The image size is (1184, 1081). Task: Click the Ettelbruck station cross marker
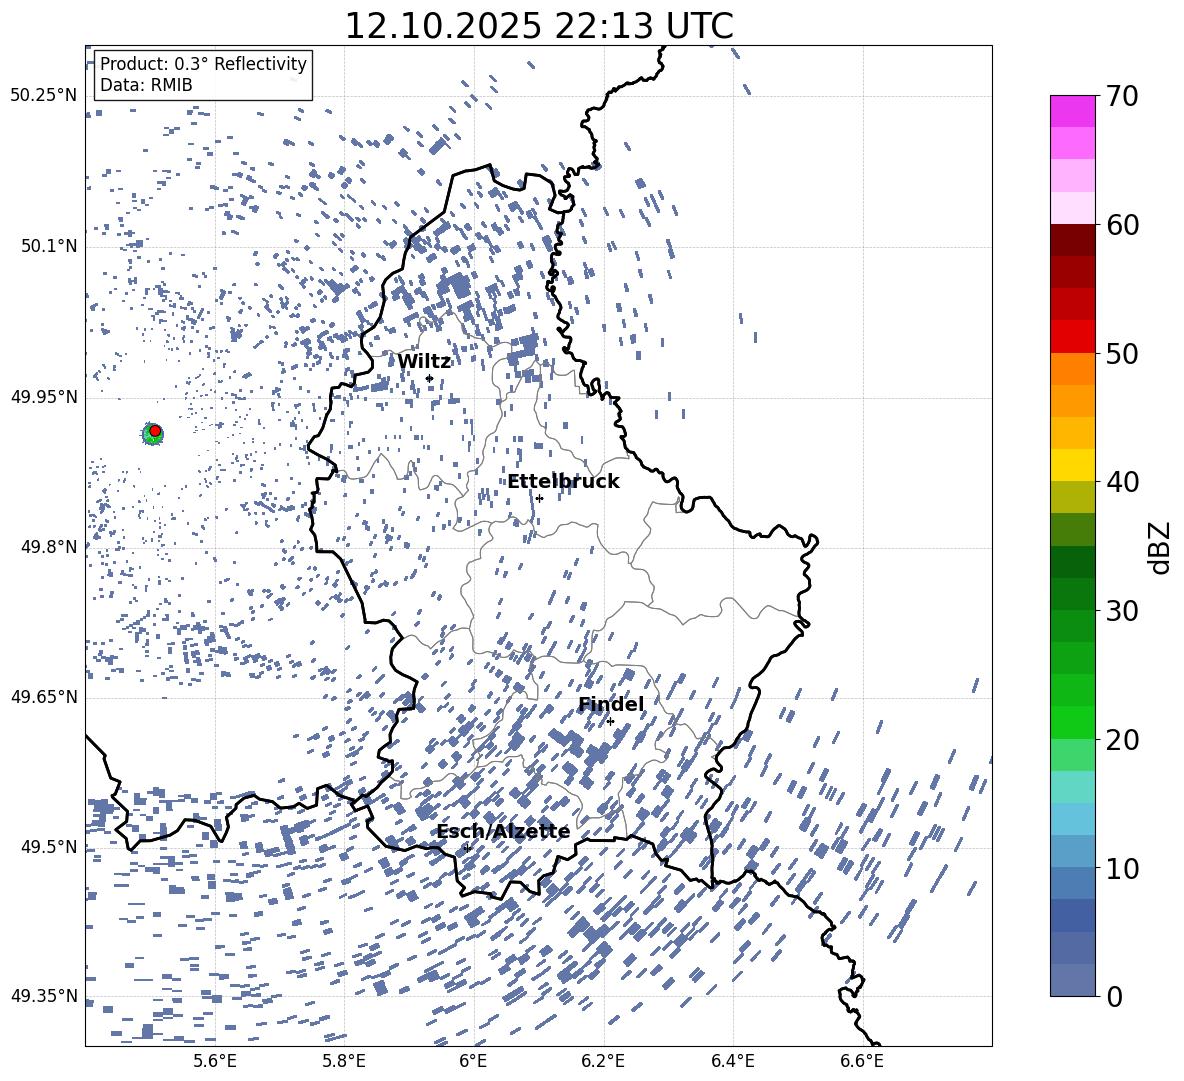tap(539, 498)
